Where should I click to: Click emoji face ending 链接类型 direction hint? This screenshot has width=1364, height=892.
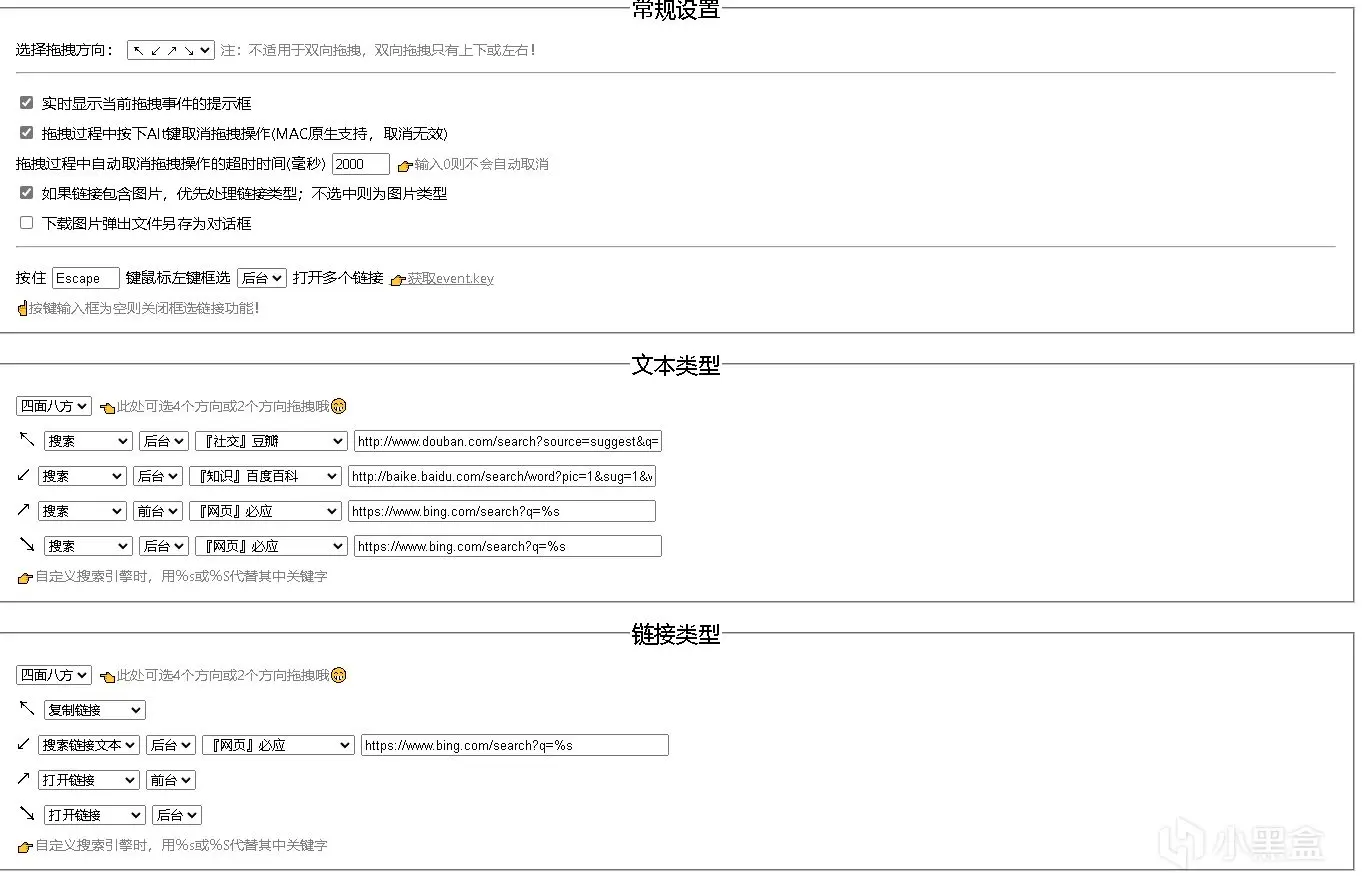[339, 675]
